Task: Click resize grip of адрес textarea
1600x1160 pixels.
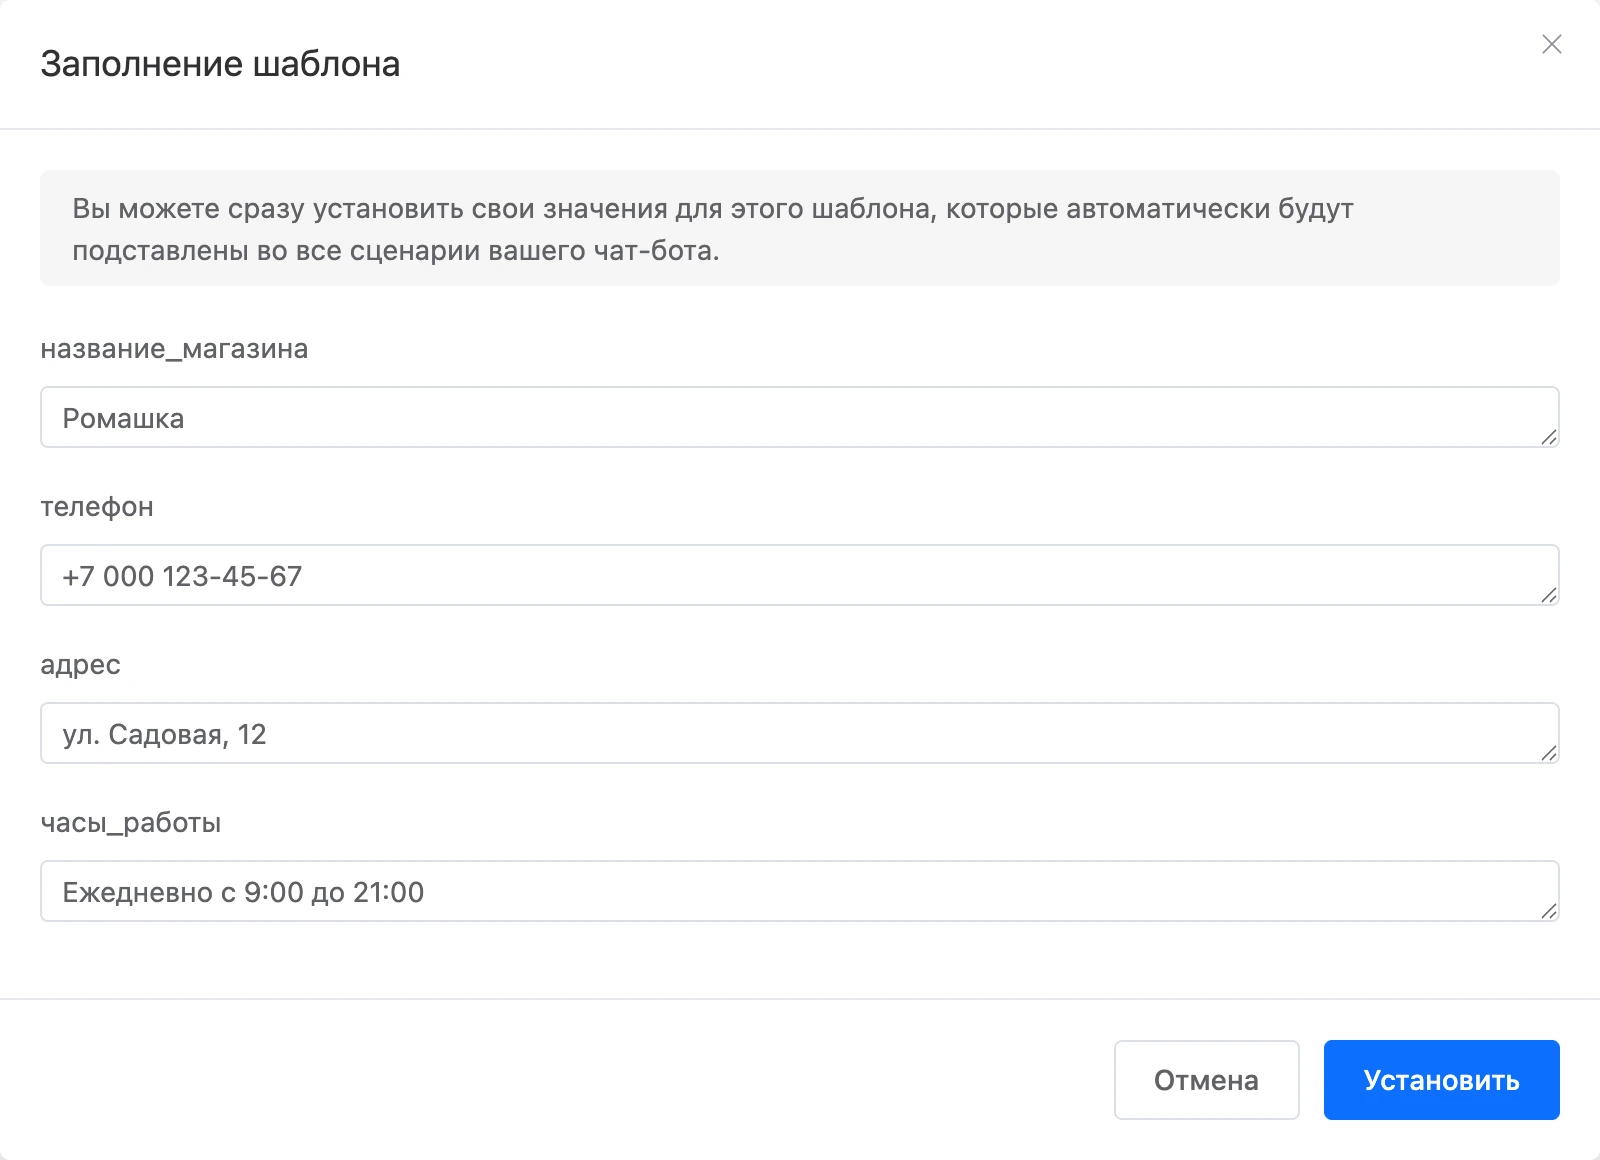Action: click(x=1549, y=753)
